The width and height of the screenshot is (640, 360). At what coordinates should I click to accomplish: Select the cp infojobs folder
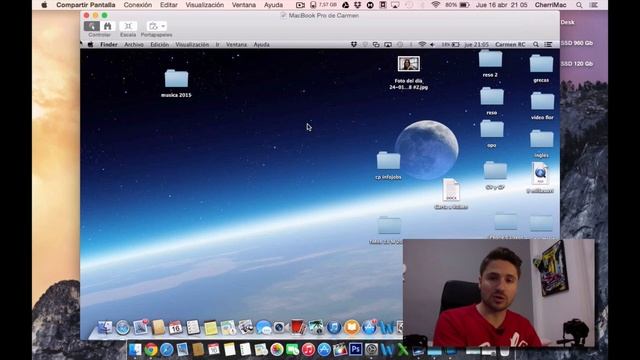pyautogui.click(x=388, y=165)
